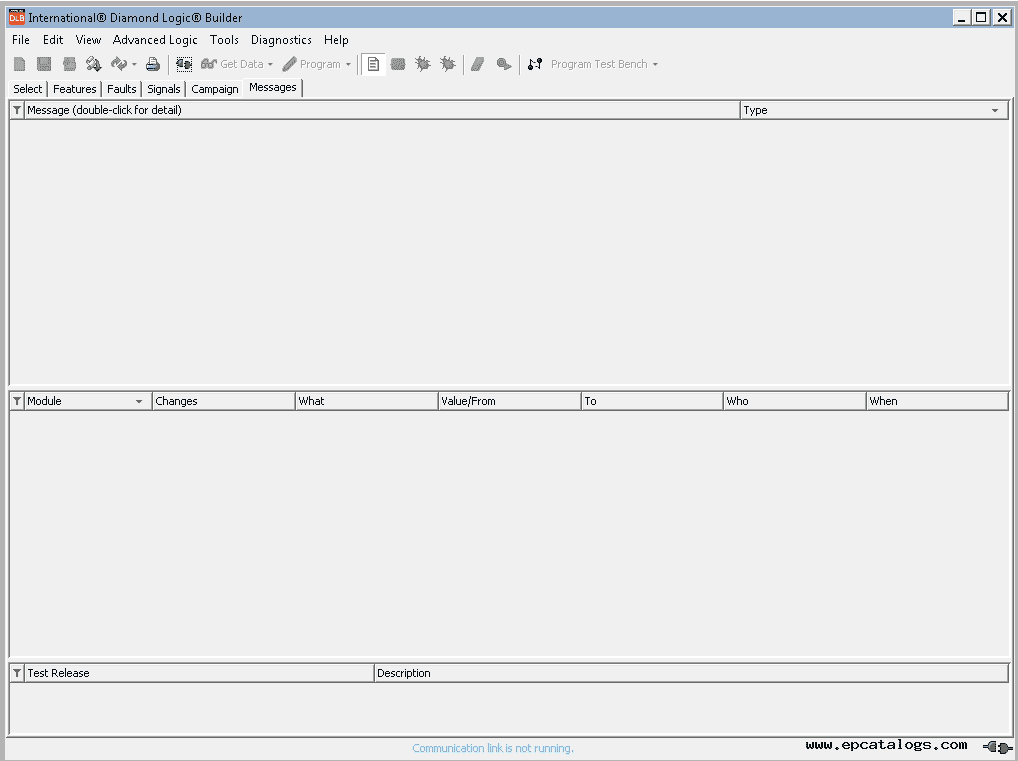This screenshot has width=1018, height=761.
Task: Open the Module column dropdown arrow
Action: pos(139,401)
